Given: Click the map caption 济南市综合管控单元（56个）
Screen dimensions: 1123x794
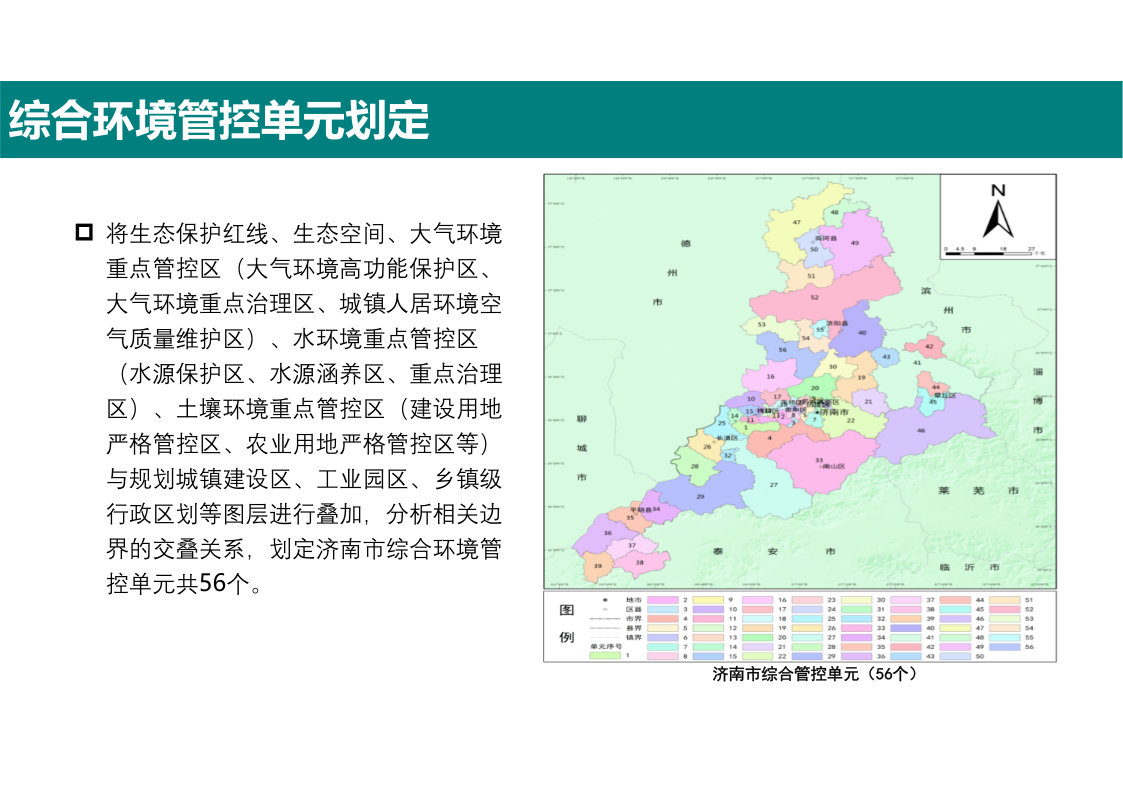Looking at the screenshot, I should tap(814, 674).
